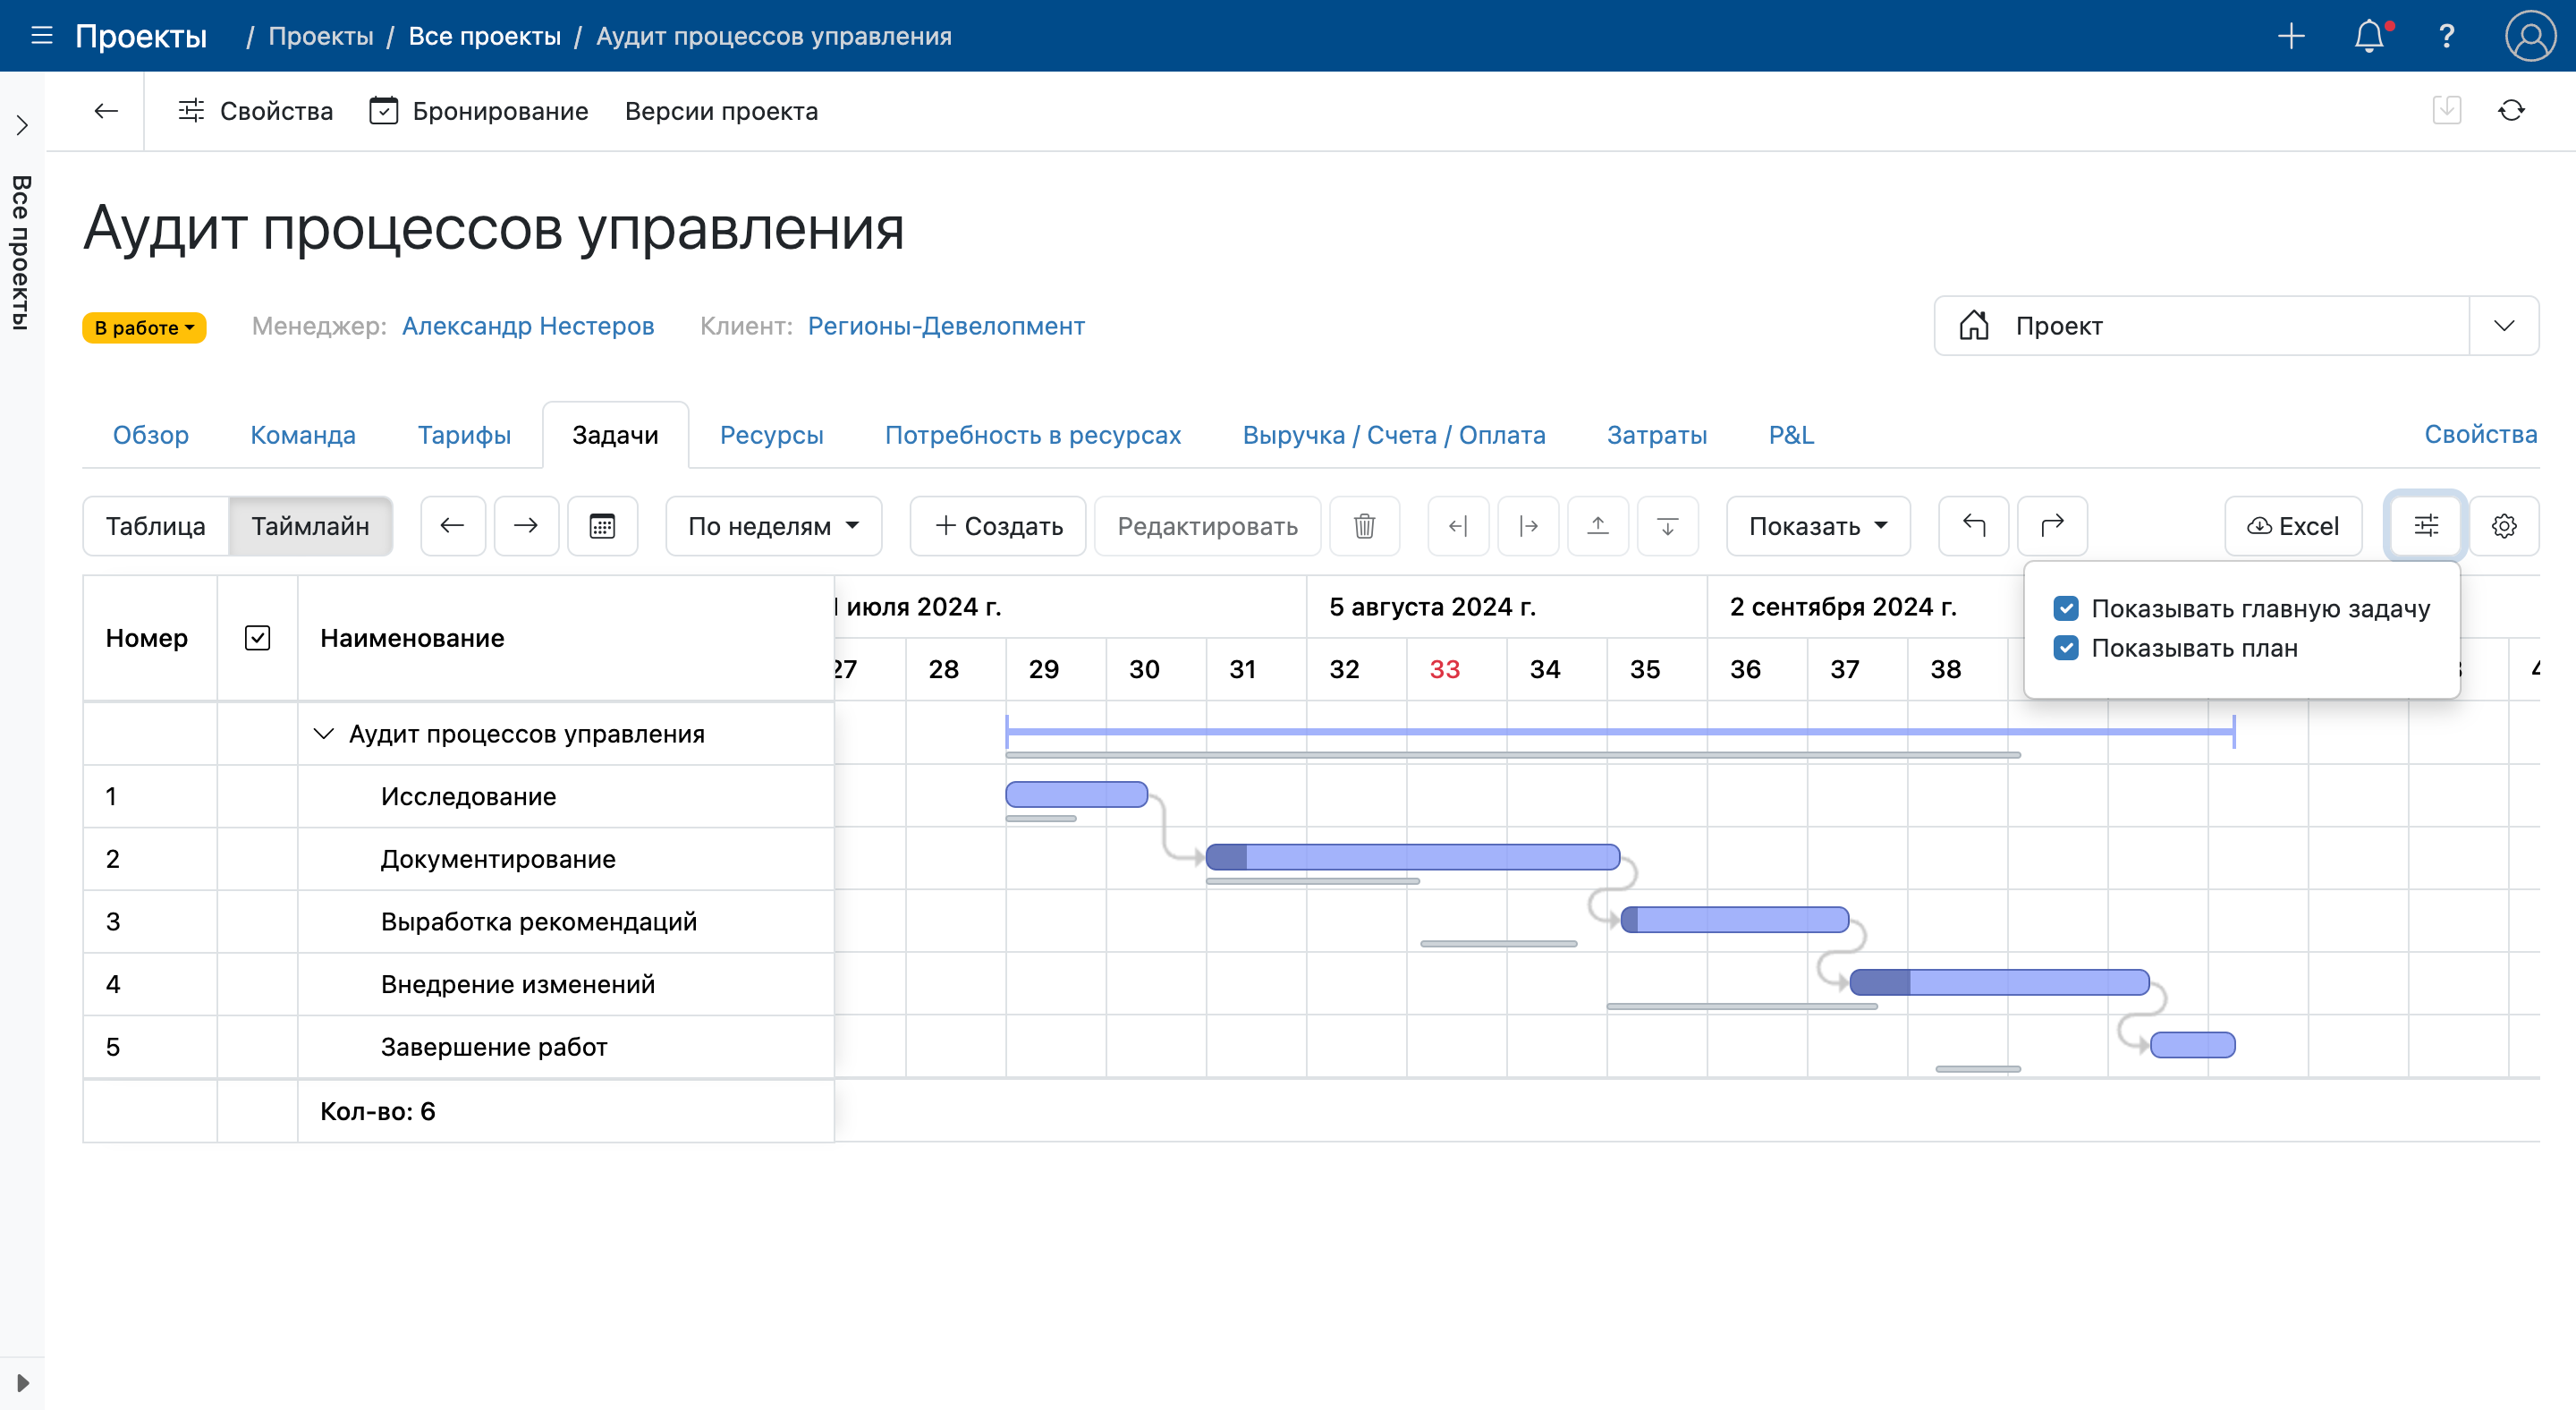Open the 'Показать' dropdown
Viewport: 2576px width, 1410px height.
[1817, 526]
